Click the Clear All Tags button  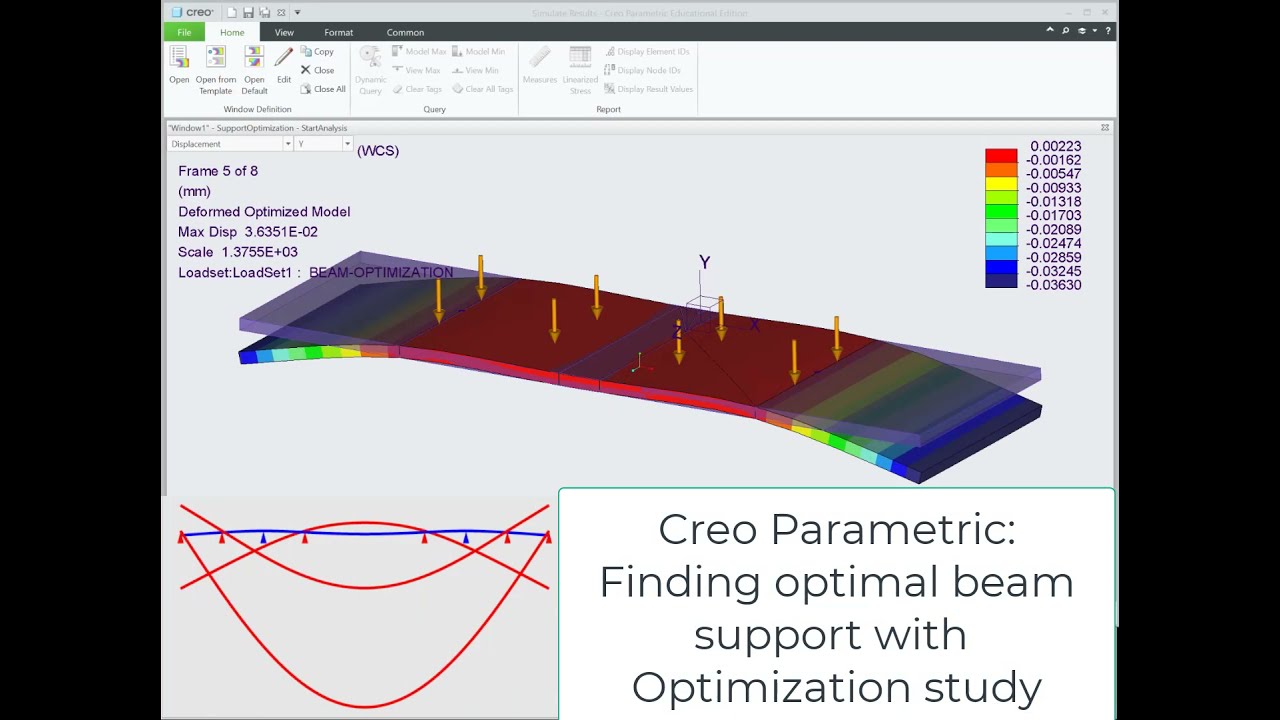482,89
